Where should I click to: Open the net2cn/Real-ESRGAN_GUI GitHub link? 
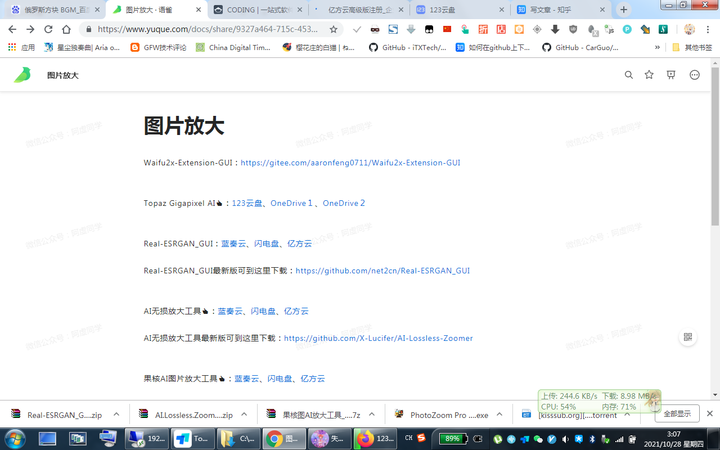coord(382,270)
